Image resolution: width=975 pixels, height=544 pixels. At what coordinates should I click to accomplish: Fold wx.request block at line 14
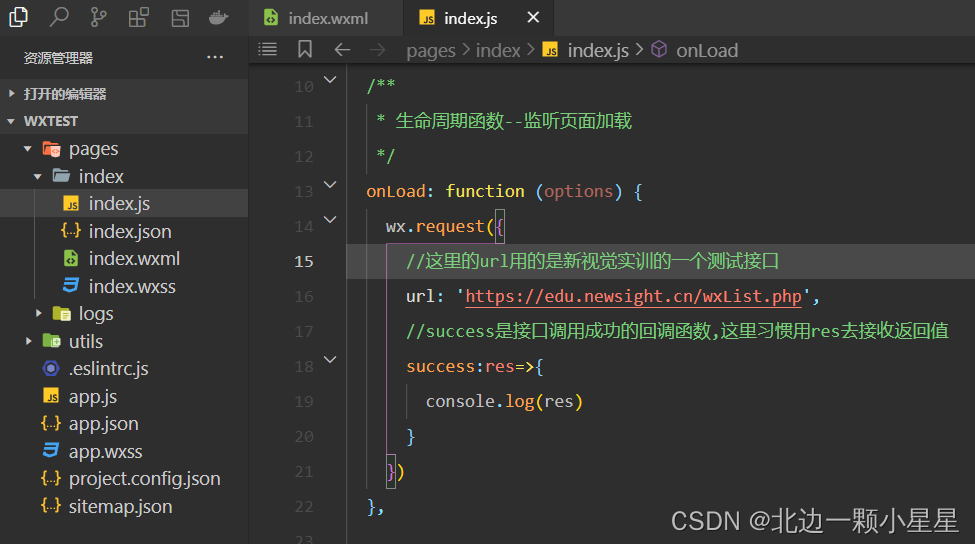click(330, 219)
